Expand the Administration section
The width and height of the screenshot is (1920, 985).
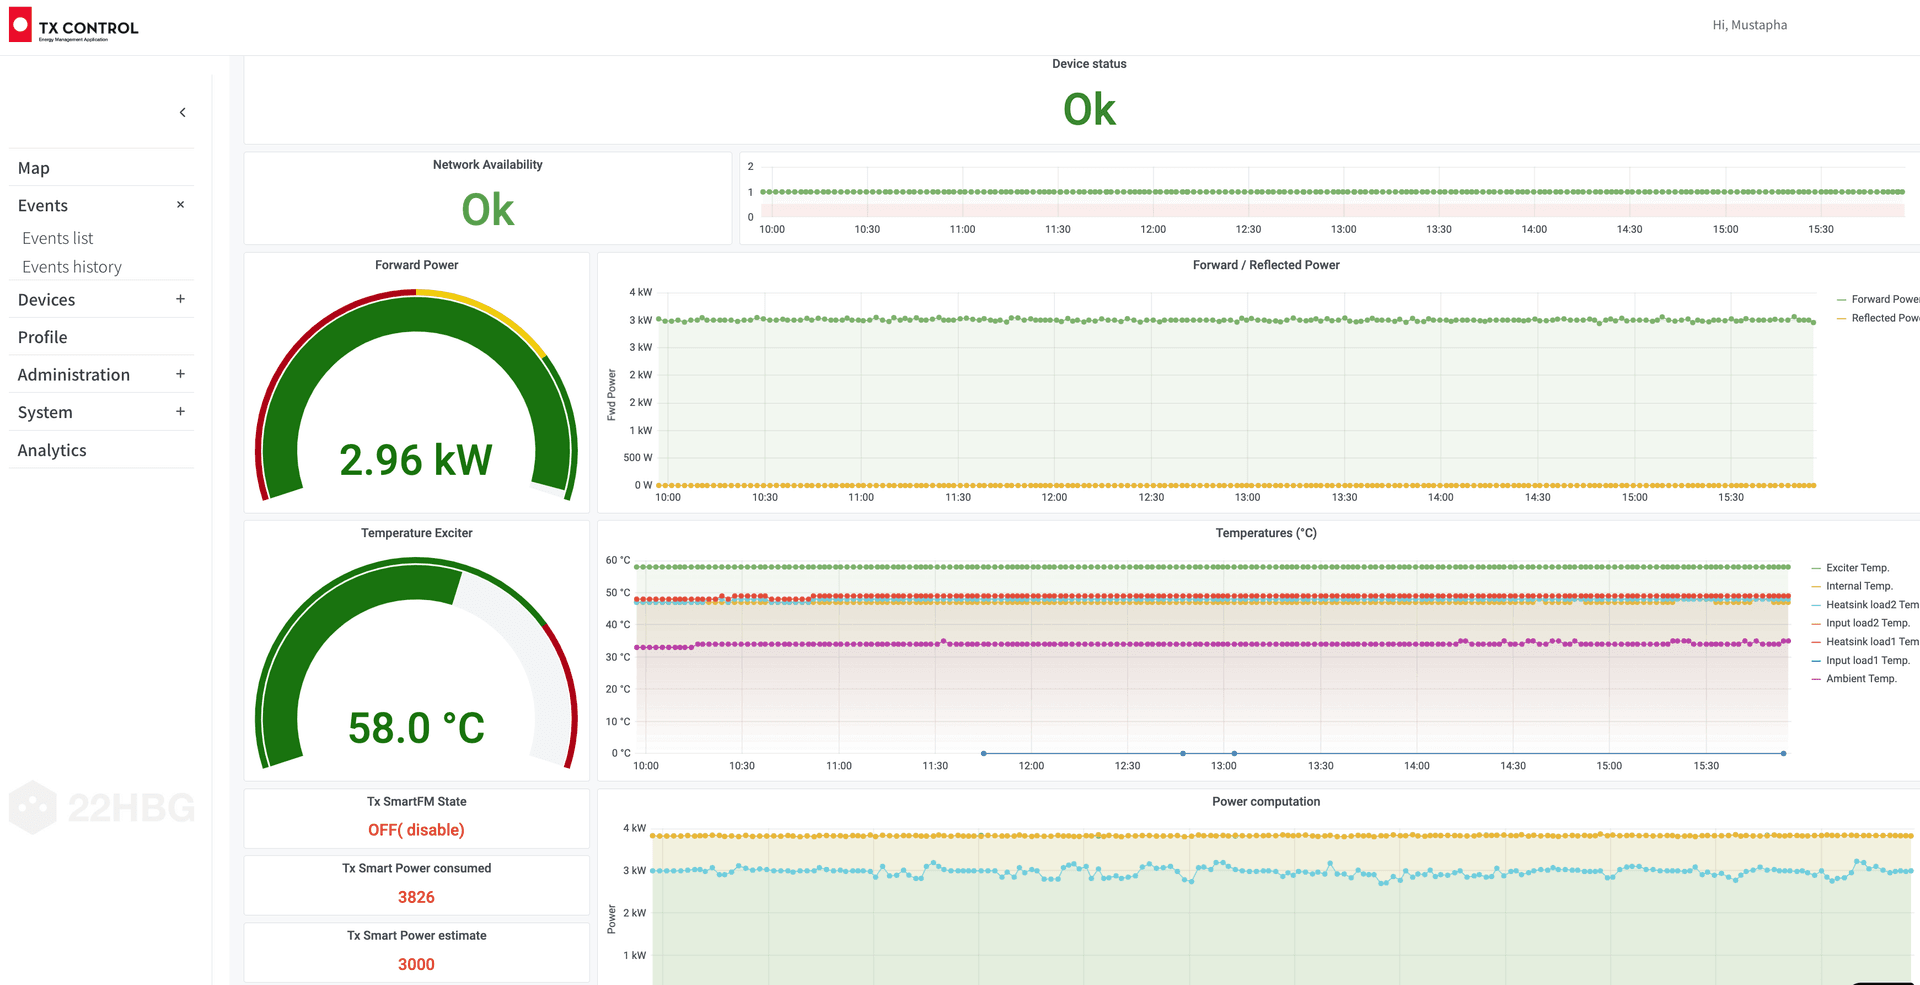tap(180, 374)
